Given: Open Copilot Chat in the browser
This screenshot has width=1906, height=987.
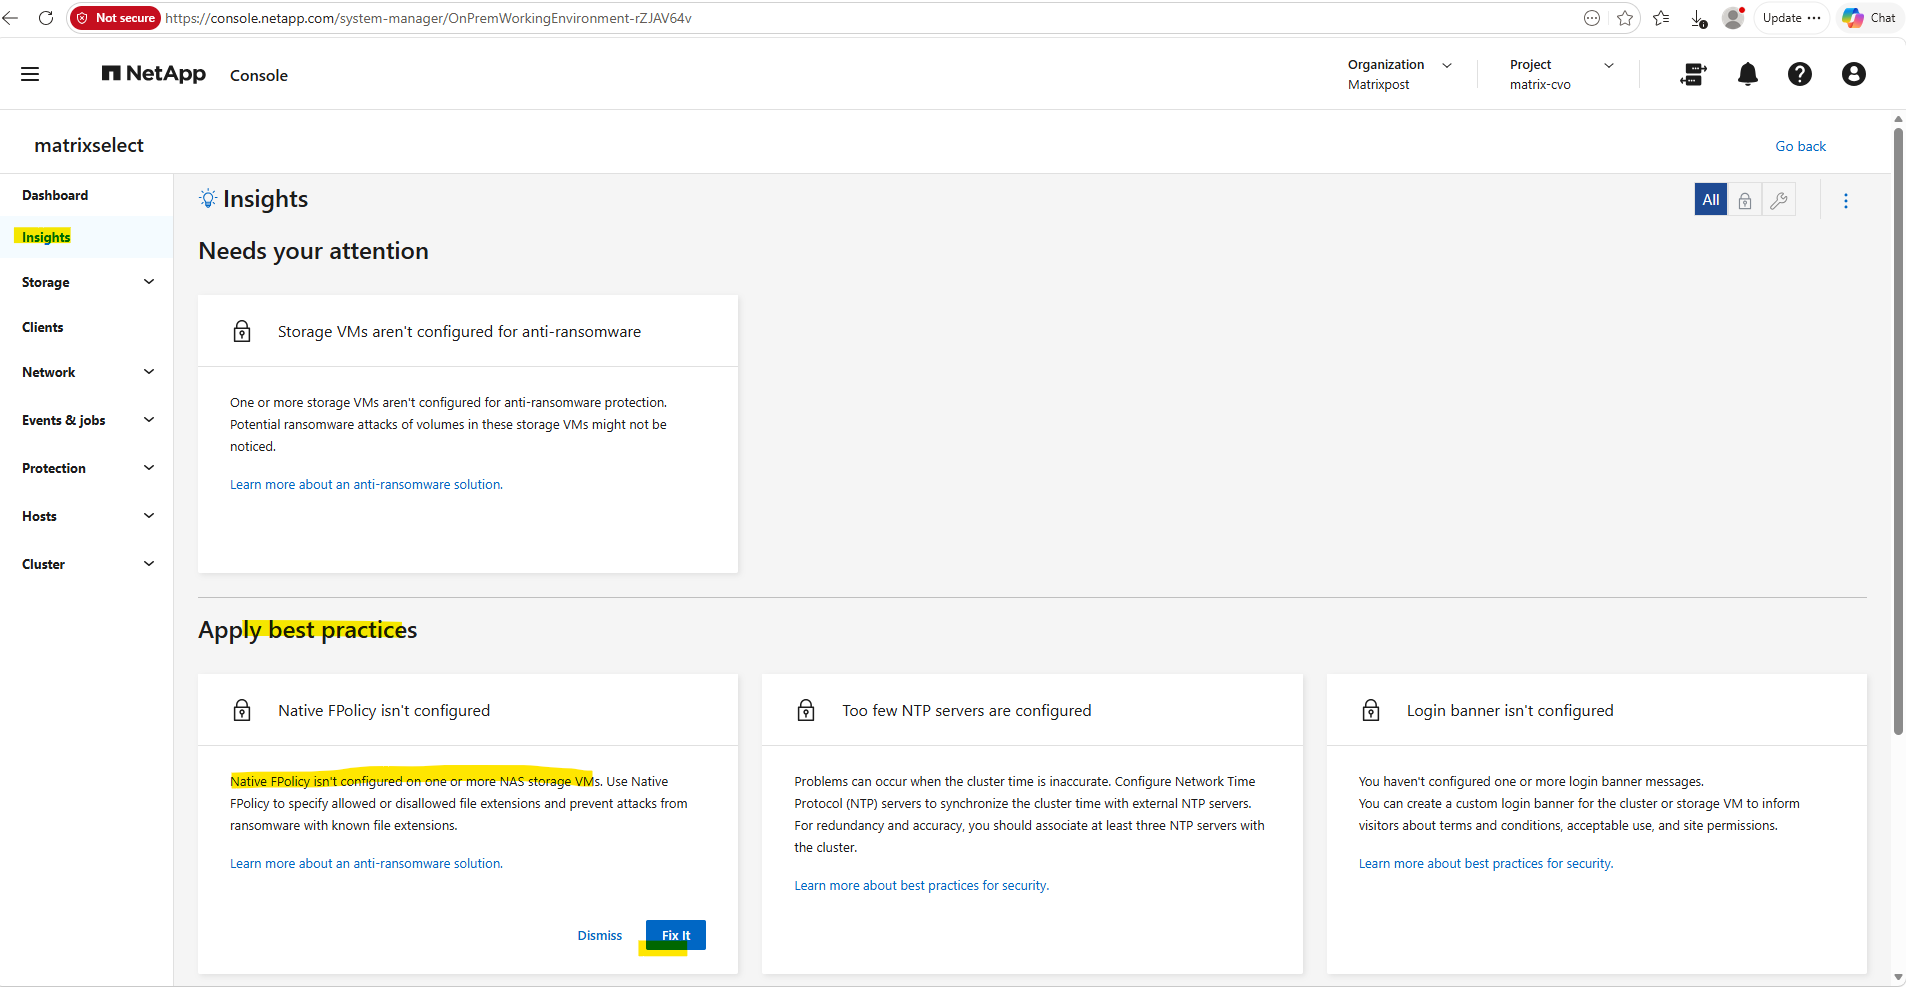Looking at the screenshot, I should (1869, 18).
